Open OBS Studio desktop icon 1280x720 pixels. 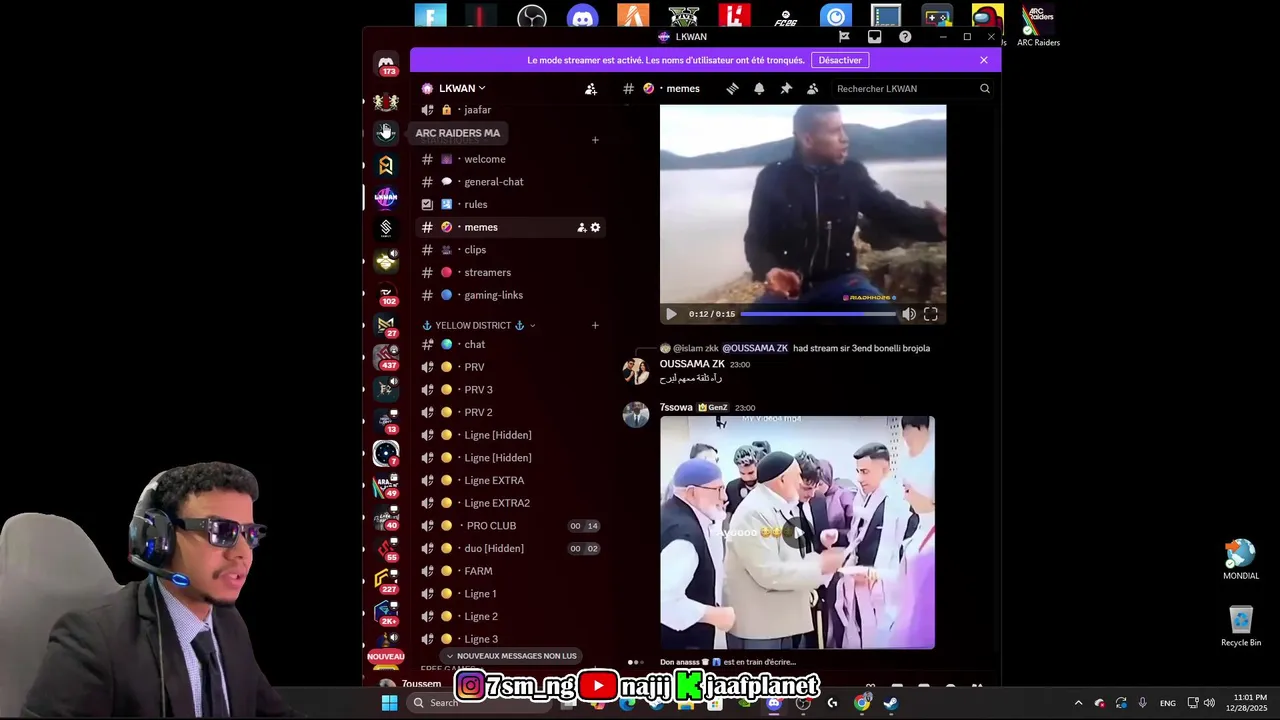(x=532, y=18)
